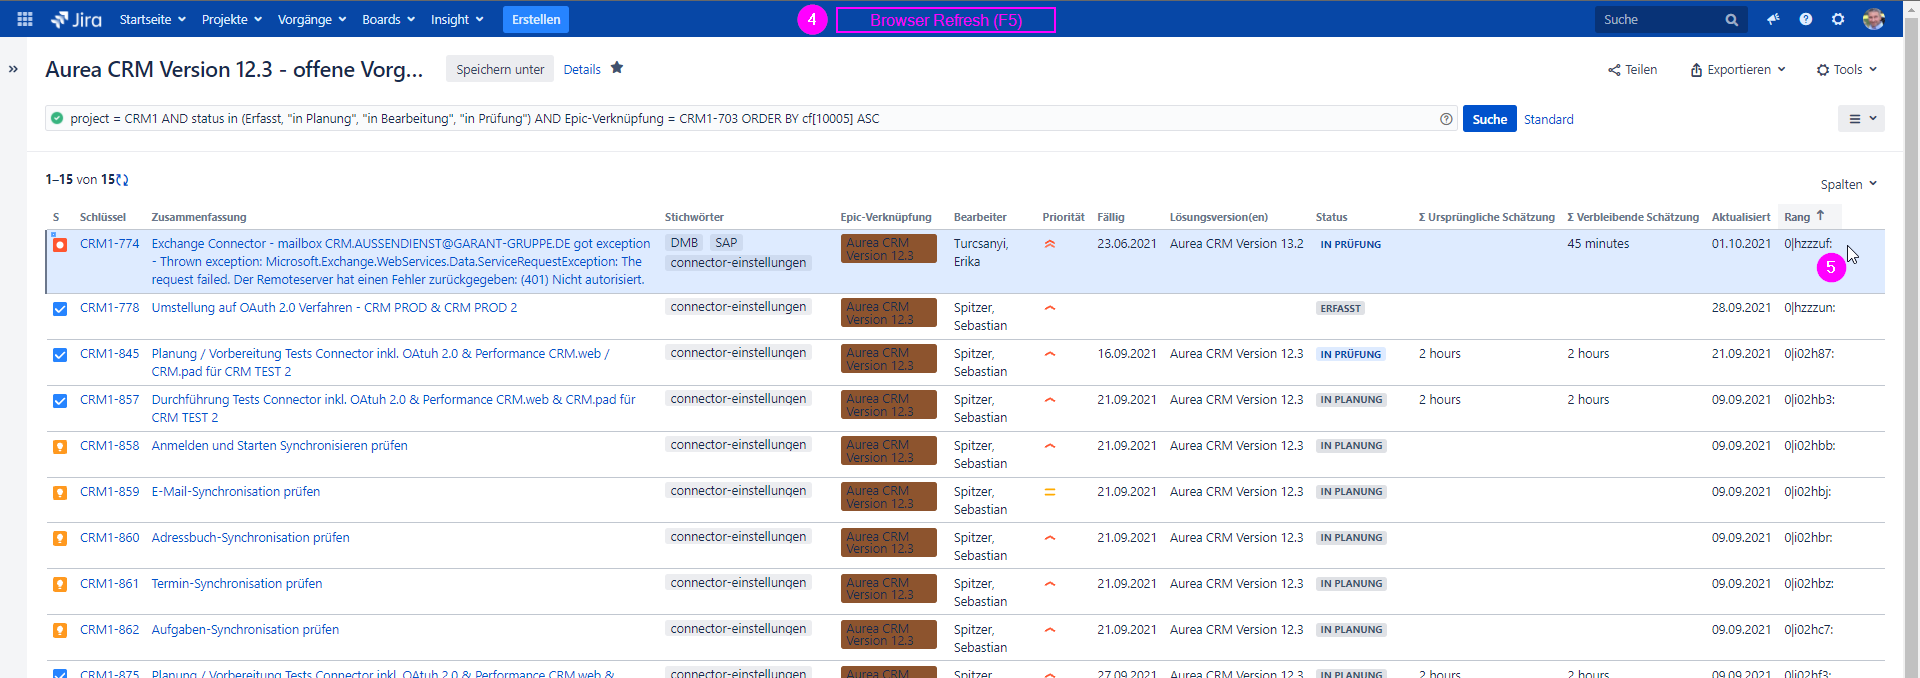
Task: Open the app switcher grid icon
Action: (25, 19)
